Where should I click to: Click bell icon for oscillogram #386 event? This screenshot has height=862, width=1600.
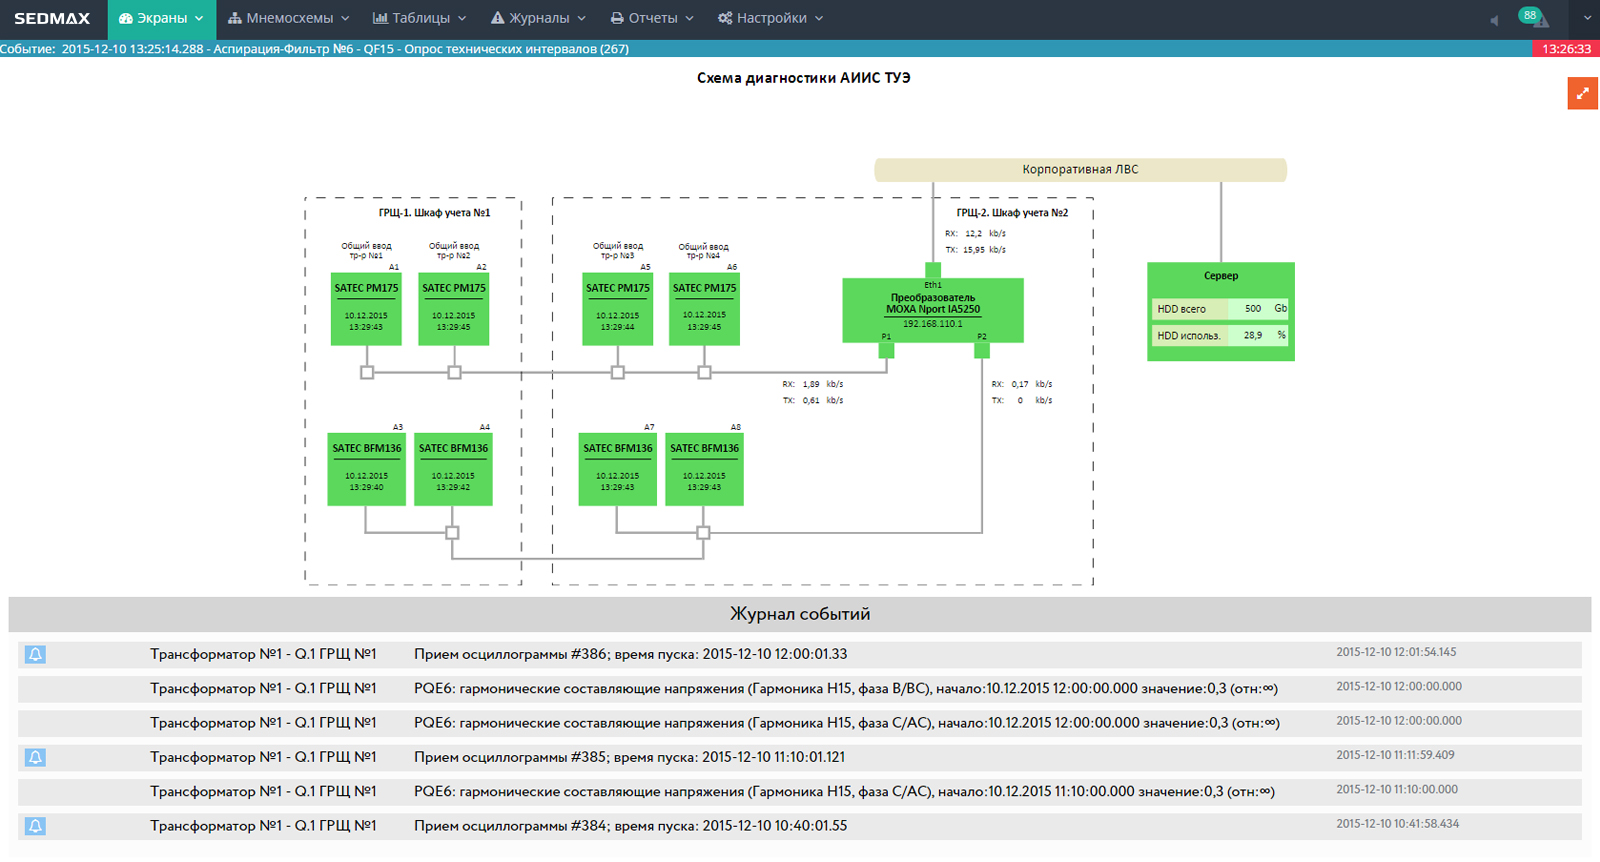[x=35, y=655]
